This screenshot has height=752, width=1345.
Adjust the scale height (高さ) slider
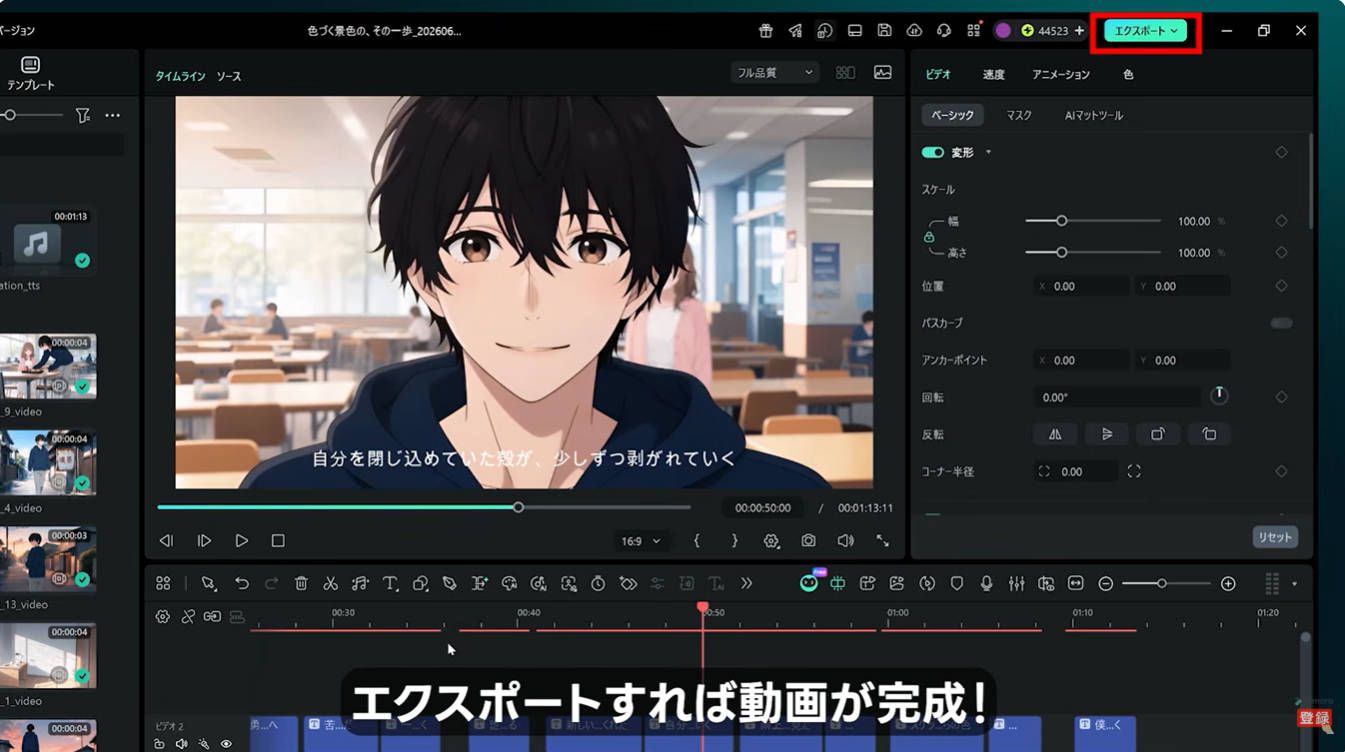pyautogui.click(x=1093, y=253)
